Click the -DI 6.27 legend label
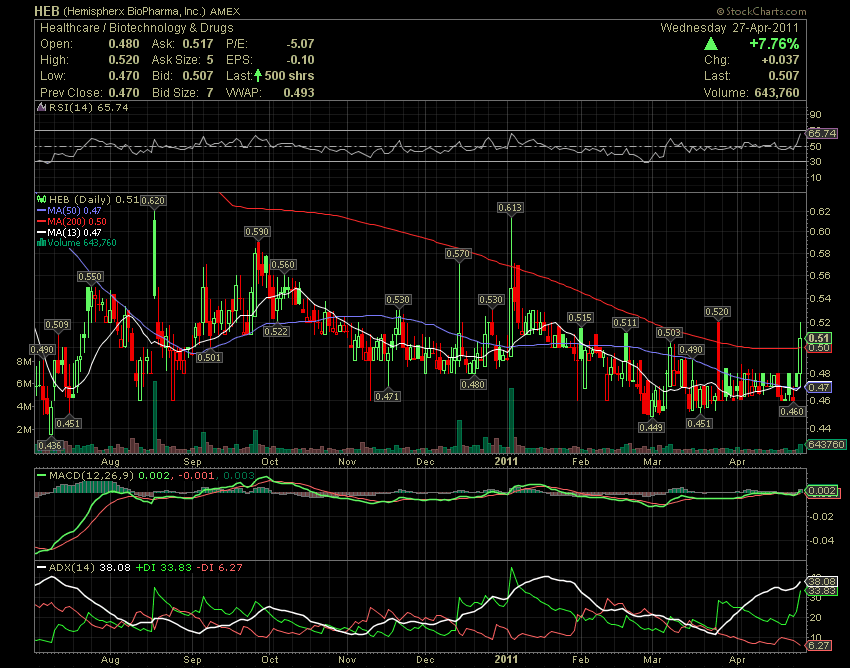Viewport: 850px width, 668px height. pyautogui.click(x=219, y=568)
